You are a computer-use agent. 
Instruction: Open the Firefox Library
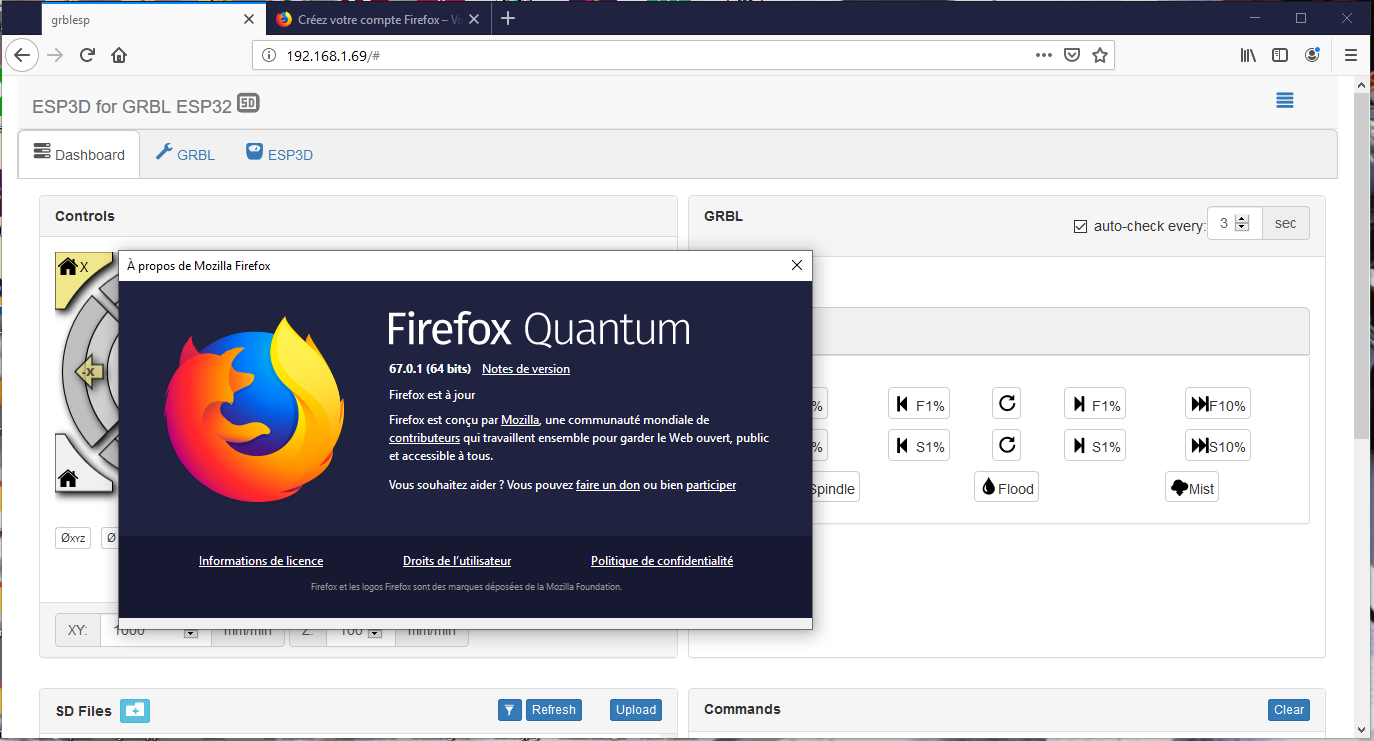(1248, 55)
